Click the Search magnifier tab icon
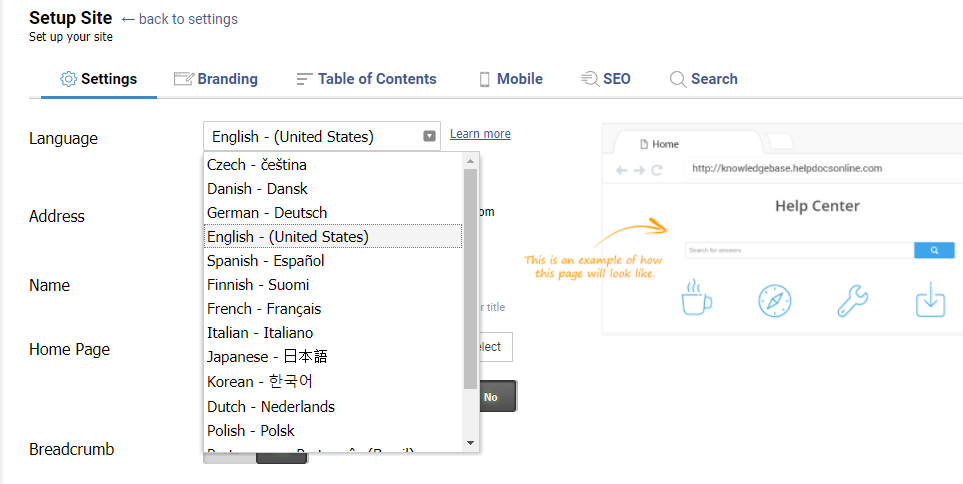The image size is (963, 484). (678, 79)
